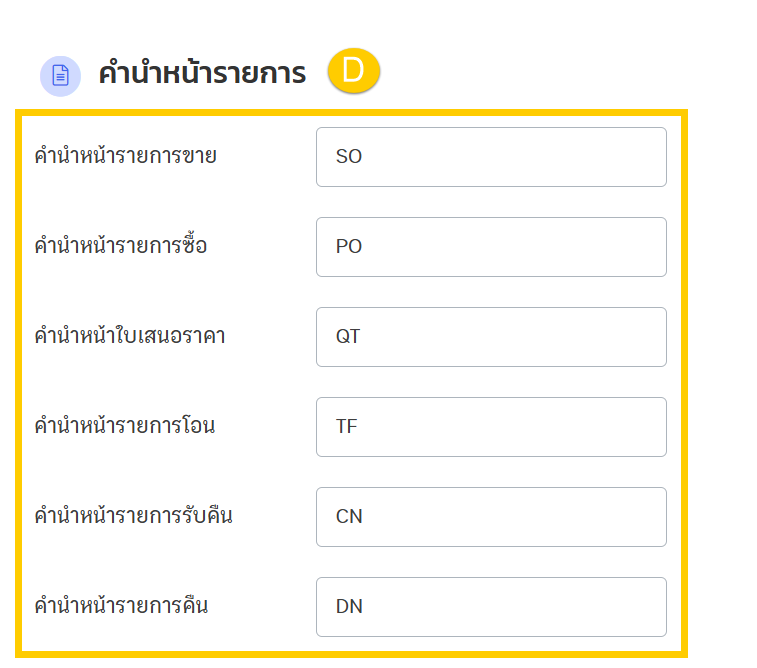Focus the คำนำหน้ารายการคืน input field
Viewport: 757px width, 668px height.
click(x=491, y=607)
